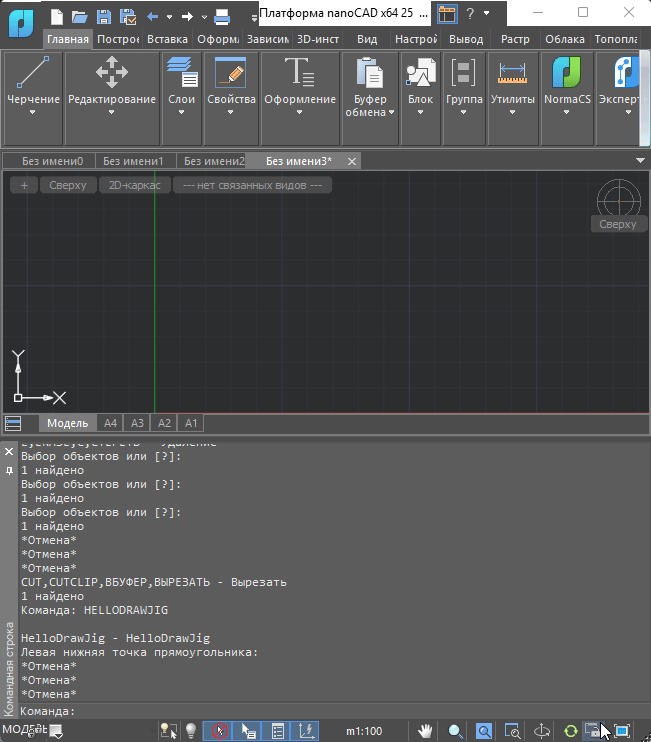Click the magnifier zoom icon in status bar
The image size is (651, 742).
tap(455, 731)
